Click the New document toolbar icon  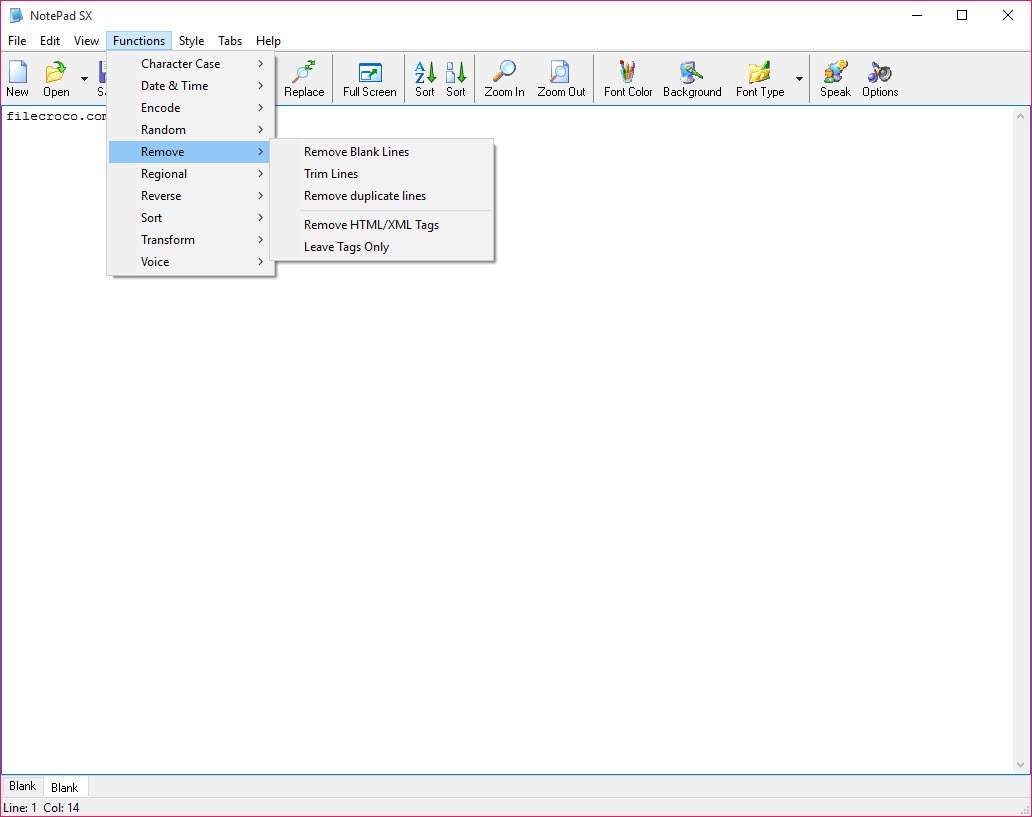click(x=17, y=78)
